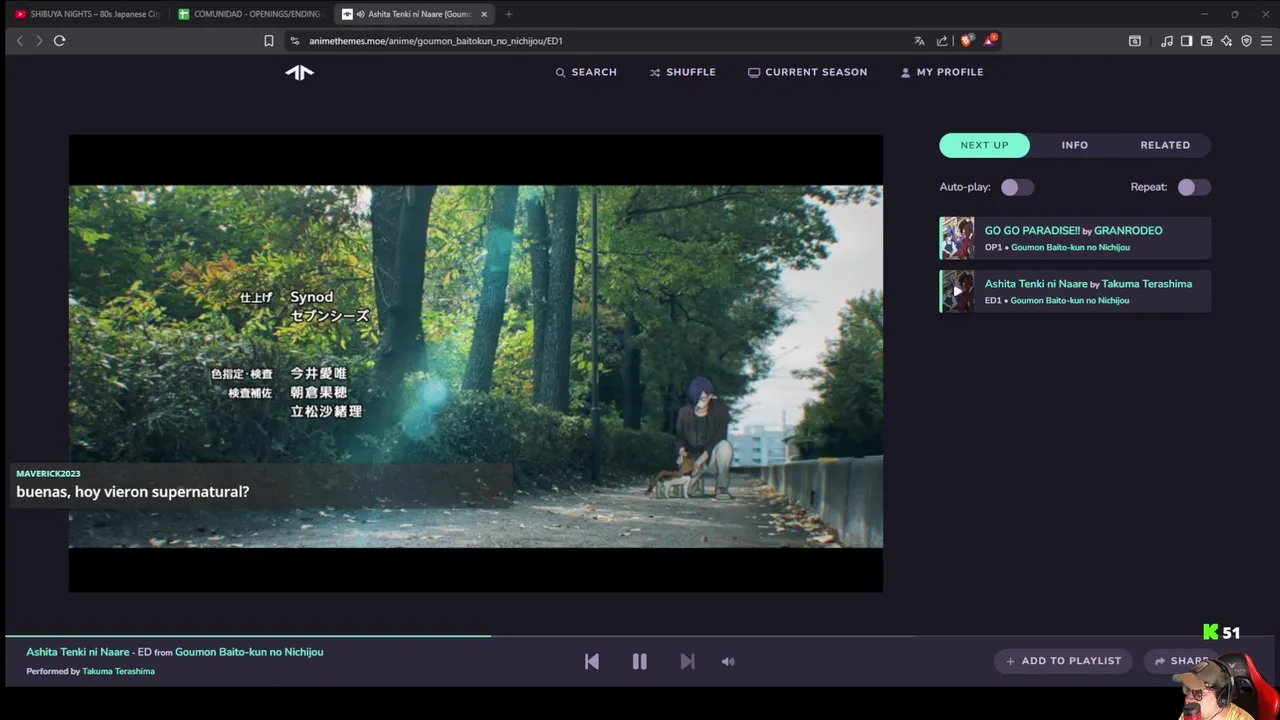Click the Ashita Tenki ni Naare ED1 thumbnail
The image size is (1280, 720).
[x=957, y=291]
